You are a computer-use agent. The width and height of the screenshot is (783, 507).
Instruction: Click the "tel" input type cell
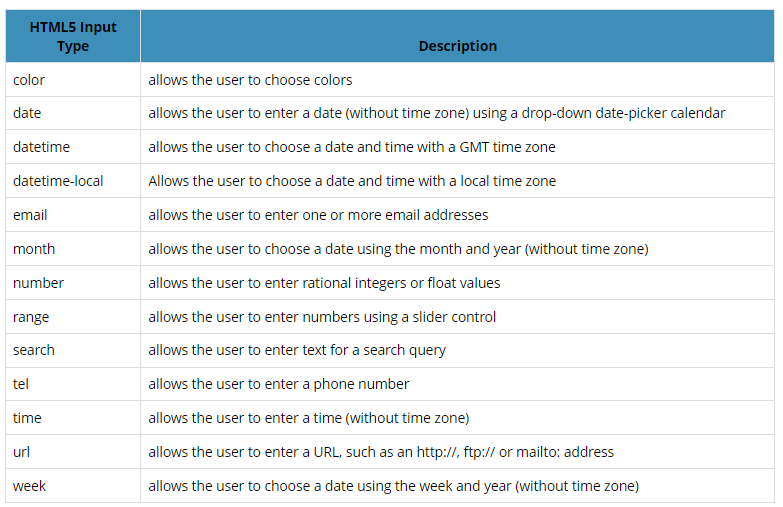coord(21,384)
